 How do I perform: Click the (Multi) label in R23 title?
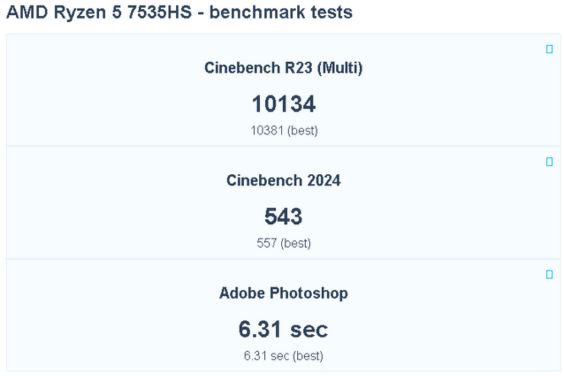340,68
